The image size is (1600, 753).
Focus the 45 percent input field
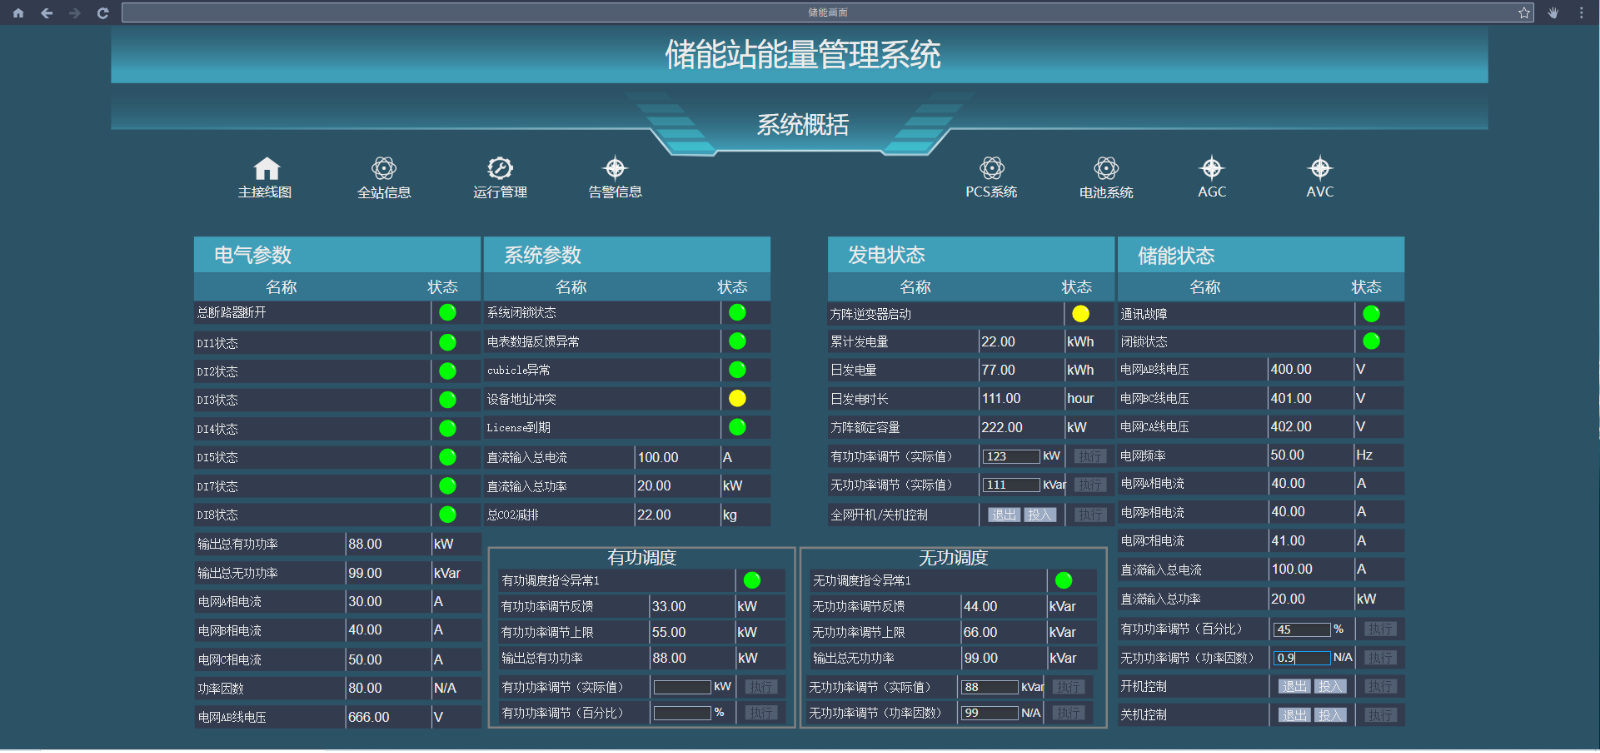tap(1302, 630)
